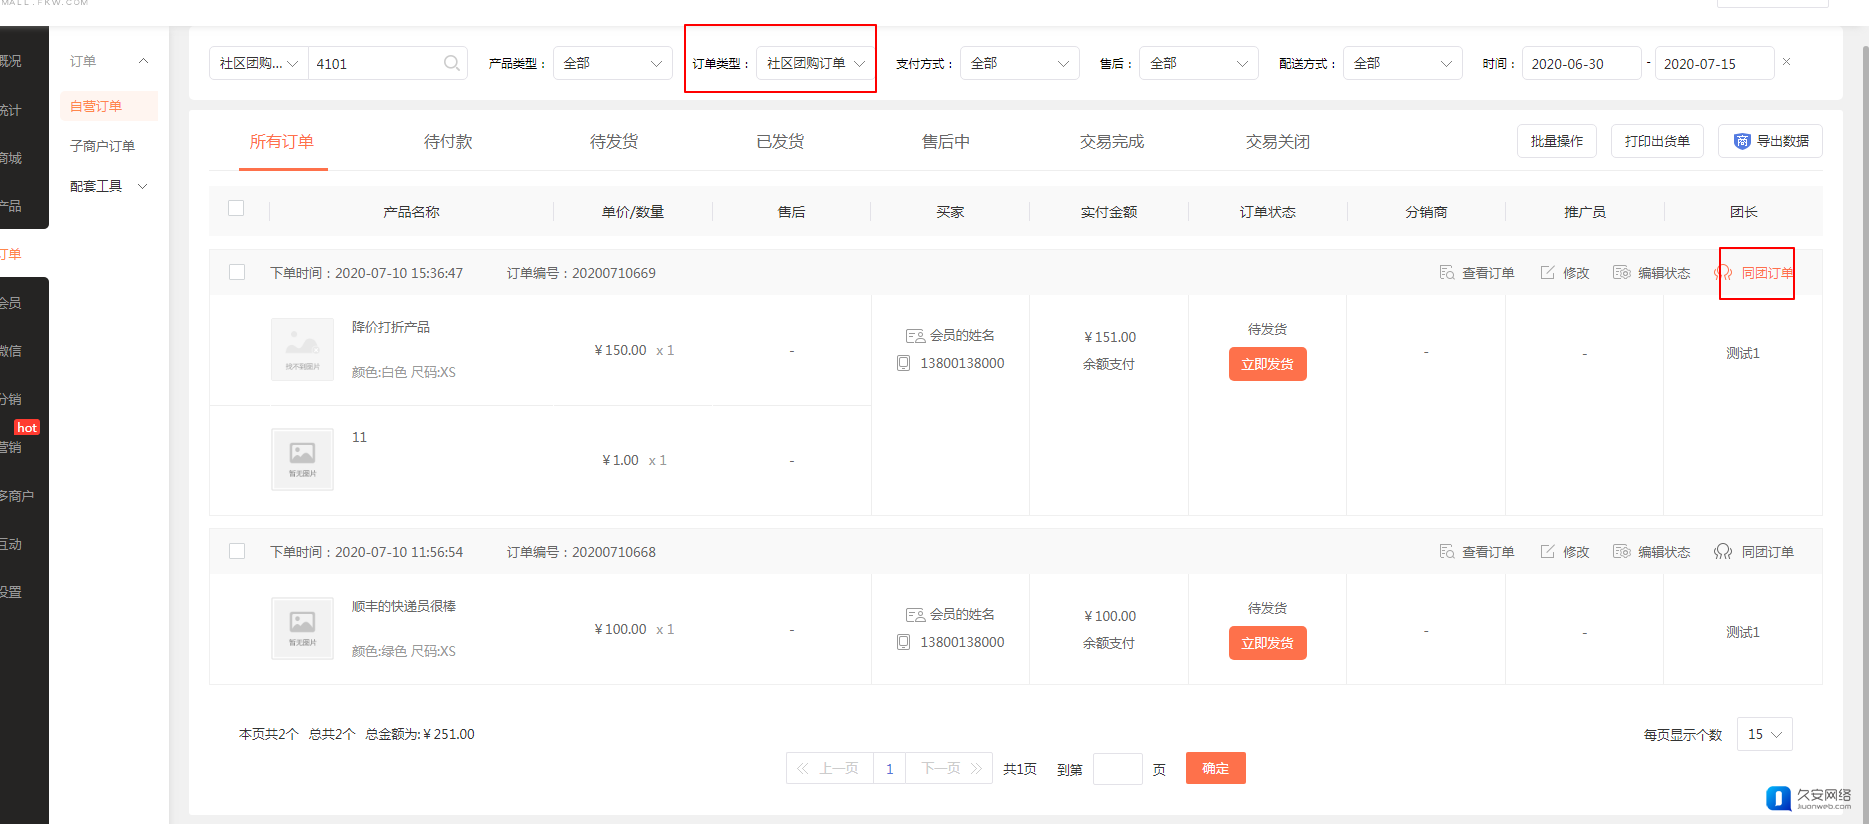
Task: Click member card icon in order 20200710669
Action: click(915, 336)
